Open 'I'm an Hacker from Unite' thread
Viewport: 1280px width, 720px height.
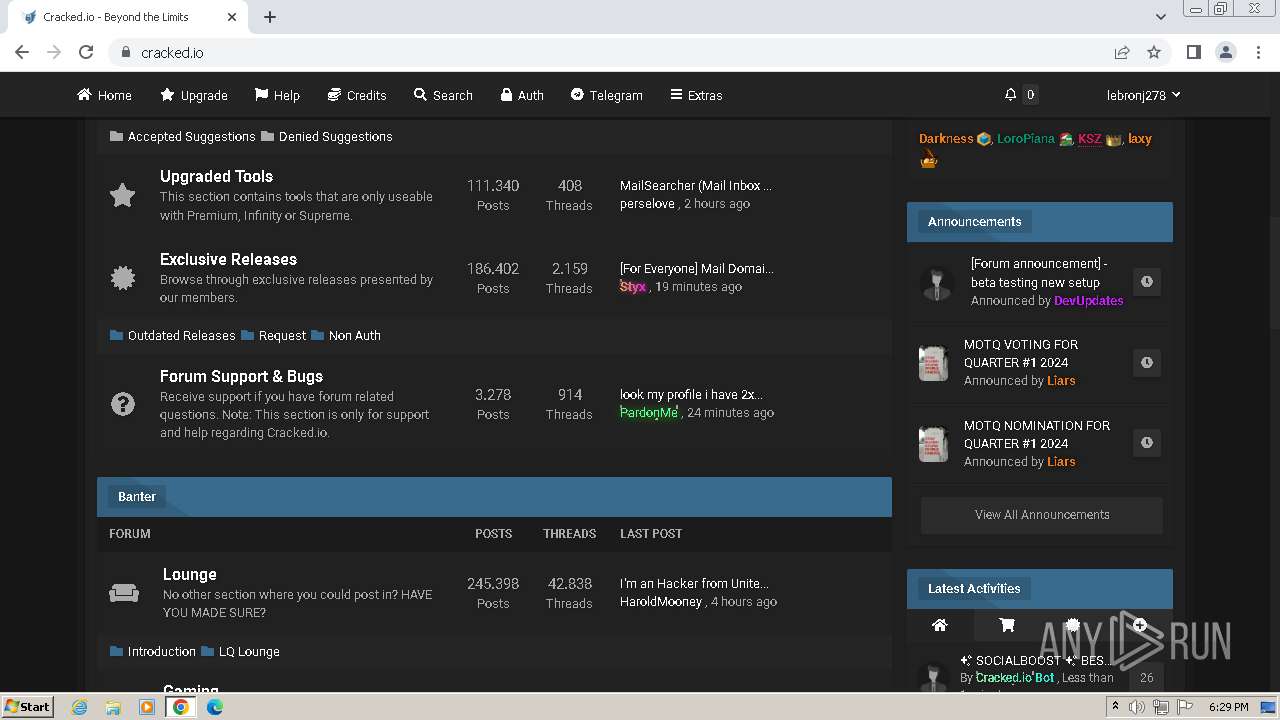[x=694, y=583]
